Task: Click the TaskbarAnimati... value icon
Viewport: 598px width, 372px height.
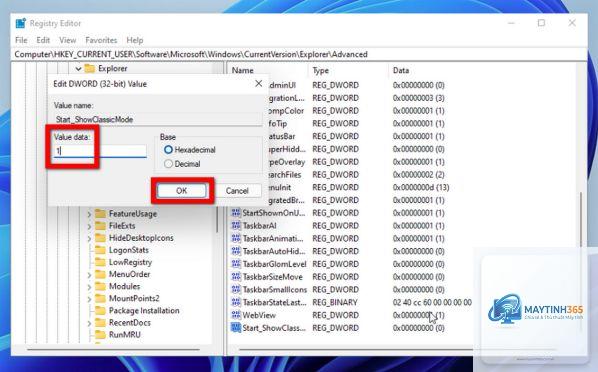Action: (x=236, y=238)
